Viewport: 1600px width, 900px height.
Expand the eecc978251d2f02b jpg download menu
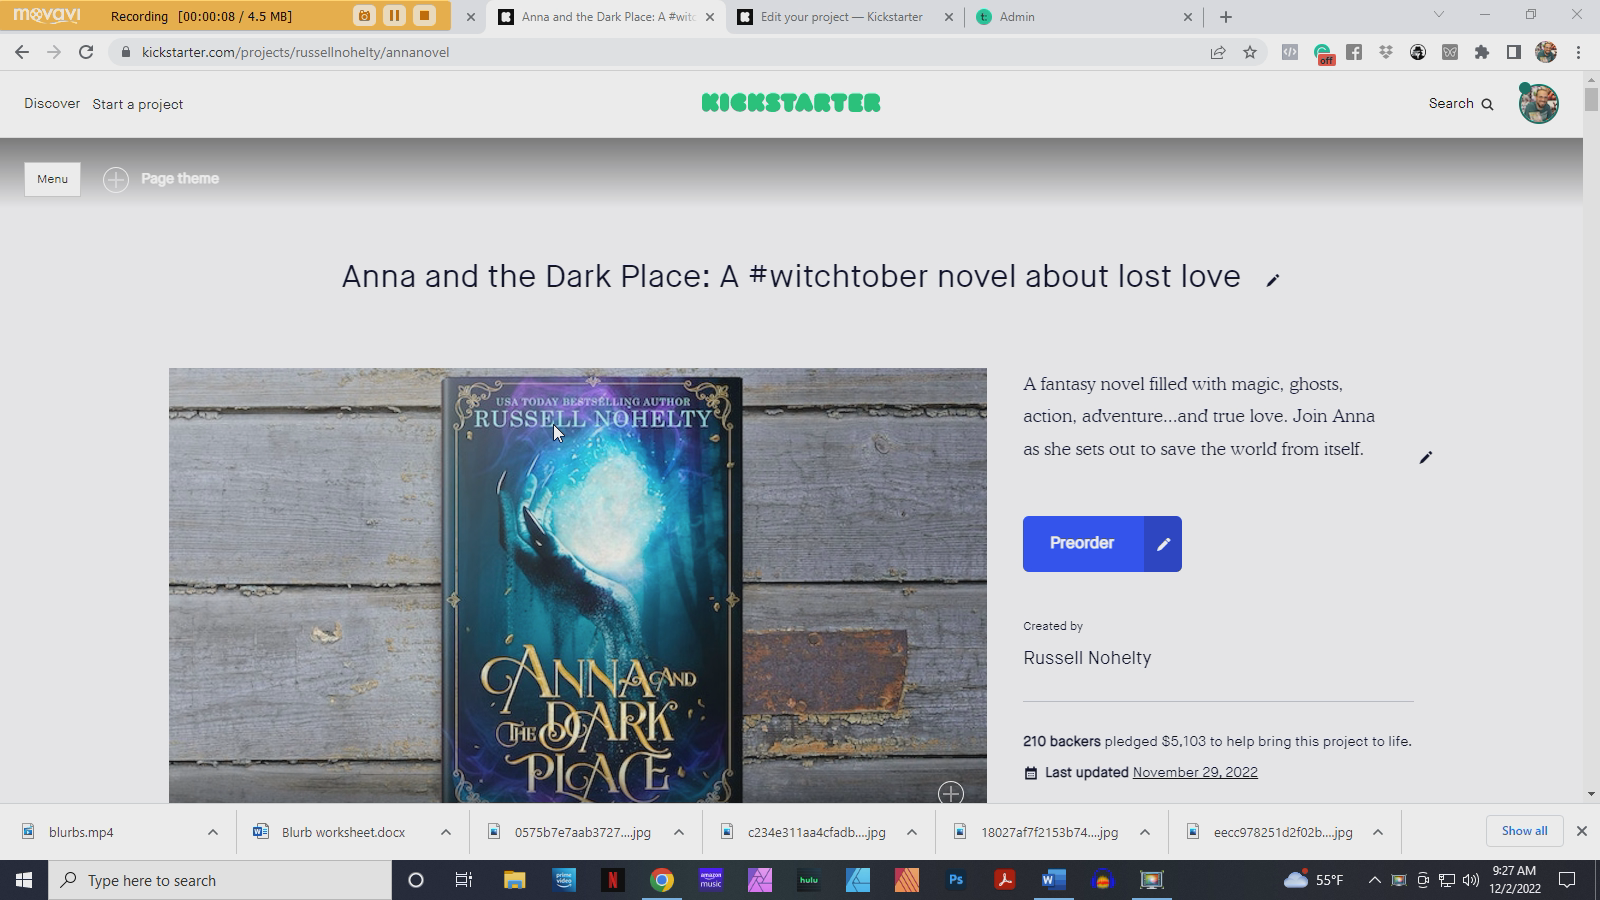(x=1377, y=832)
